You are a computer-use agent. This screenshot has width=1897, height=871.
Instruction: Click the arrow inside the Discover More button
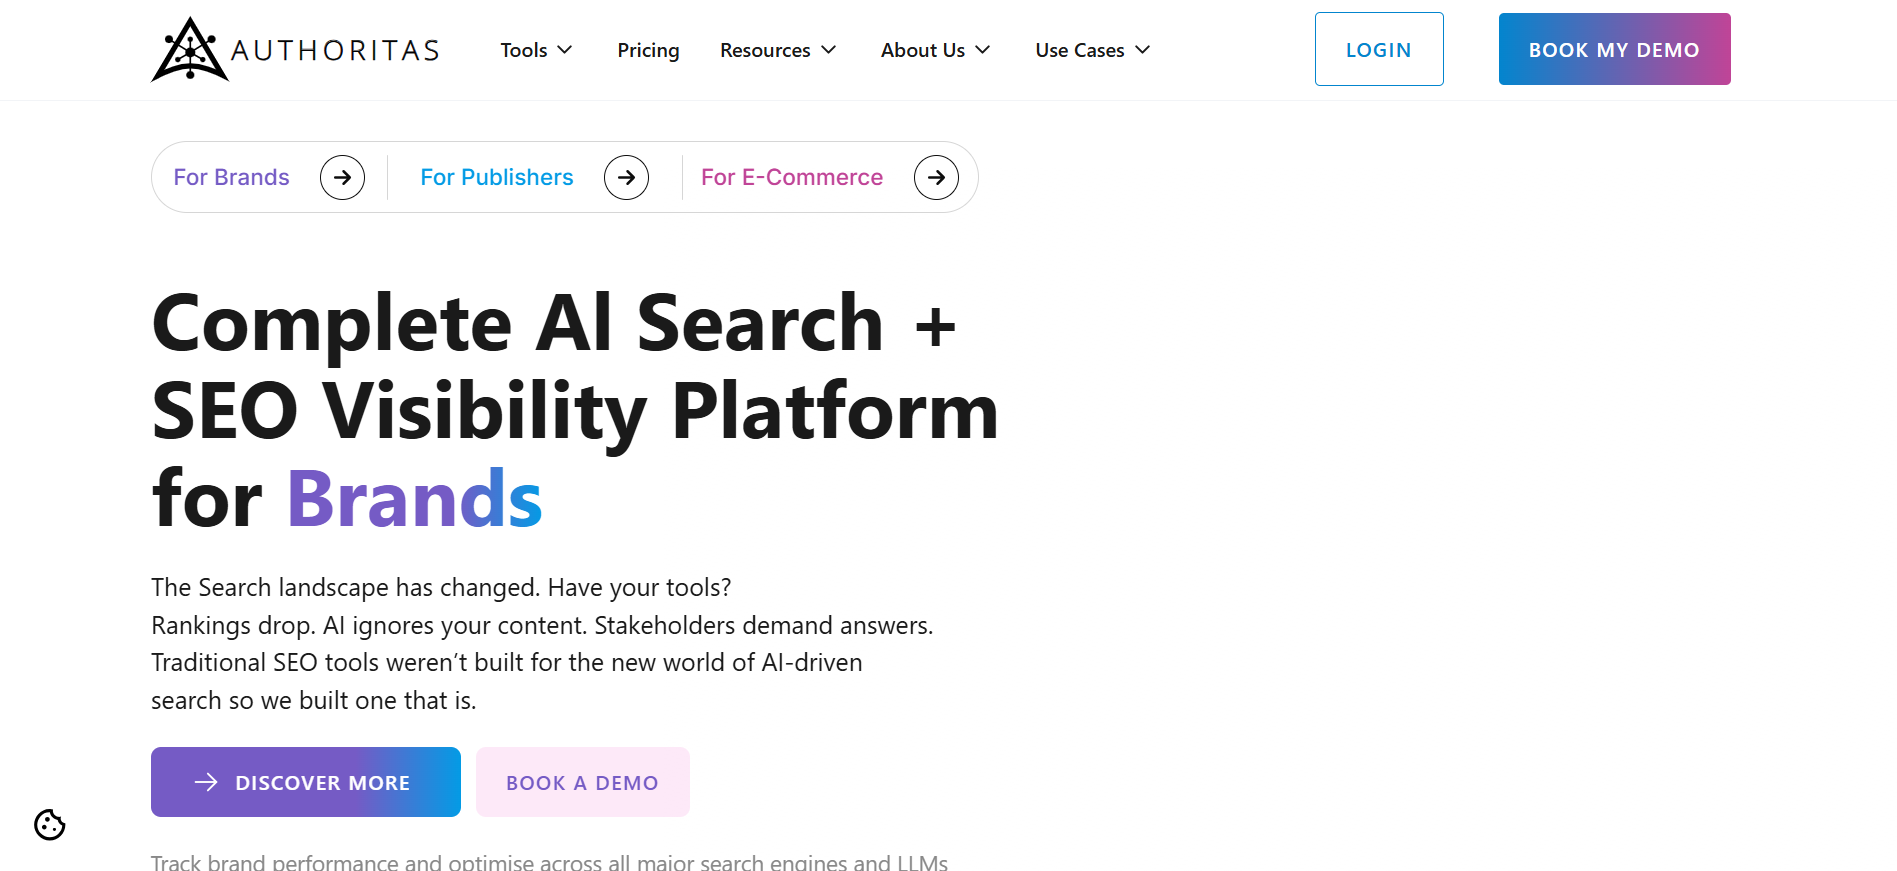coord(207,782)
